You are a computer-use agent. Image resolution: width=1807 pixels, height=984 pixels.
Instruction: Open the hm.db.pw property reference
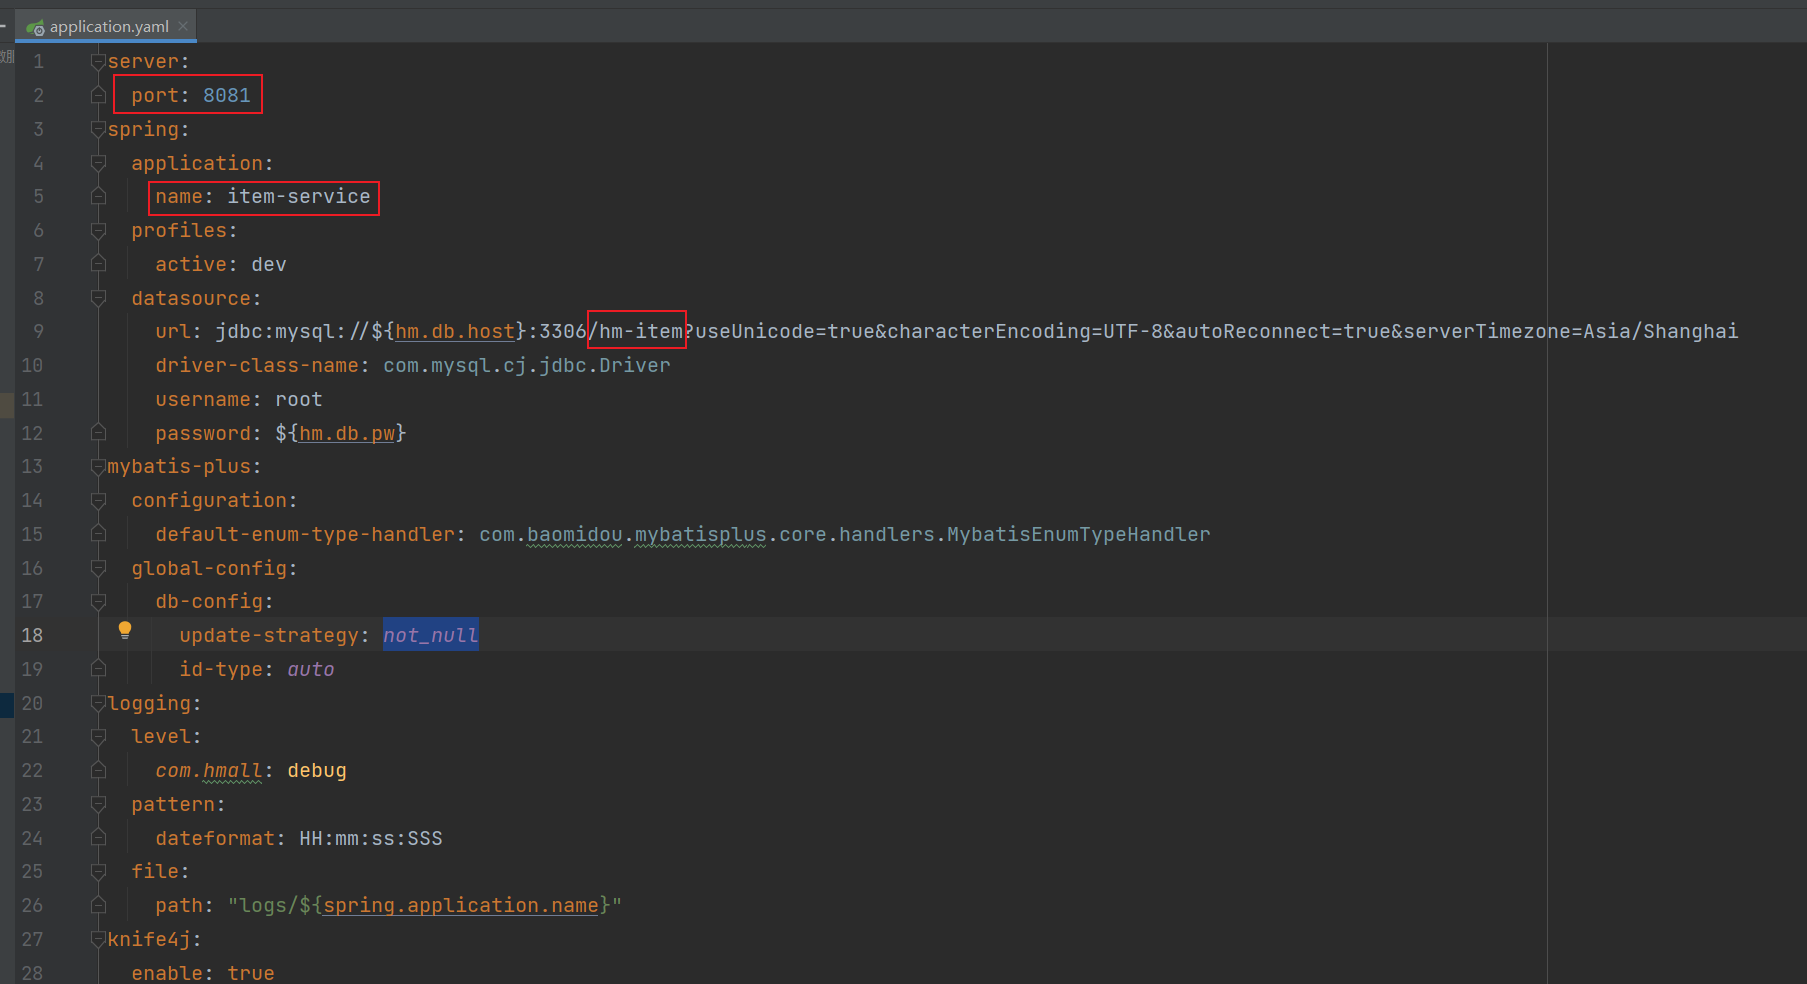347,433
